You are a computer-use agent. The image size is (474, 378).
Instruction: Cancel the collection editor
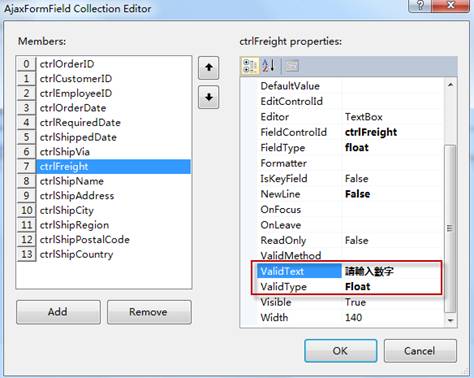[x=420, y=351]
